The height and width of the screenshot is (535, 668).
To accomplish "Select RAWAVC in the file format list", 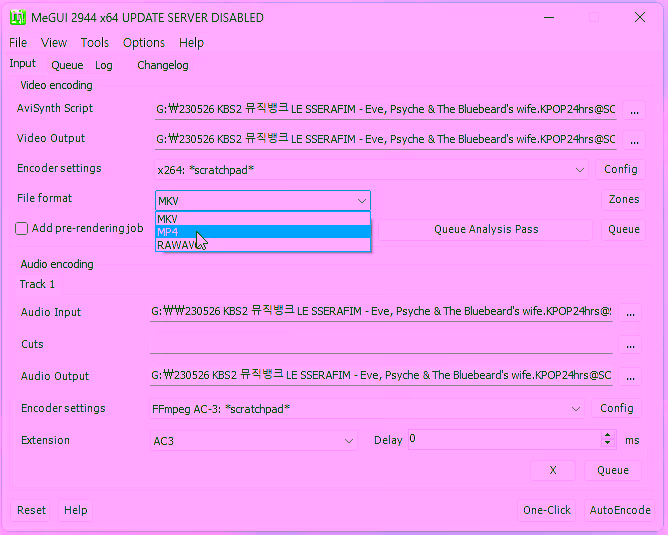I will (x=263, y=245).
